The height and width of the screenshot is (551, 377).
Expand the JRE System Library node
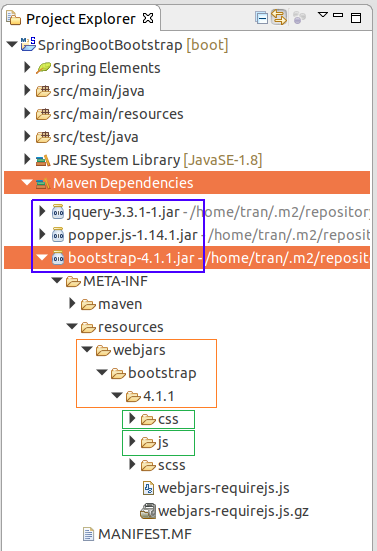coord(27,159)
